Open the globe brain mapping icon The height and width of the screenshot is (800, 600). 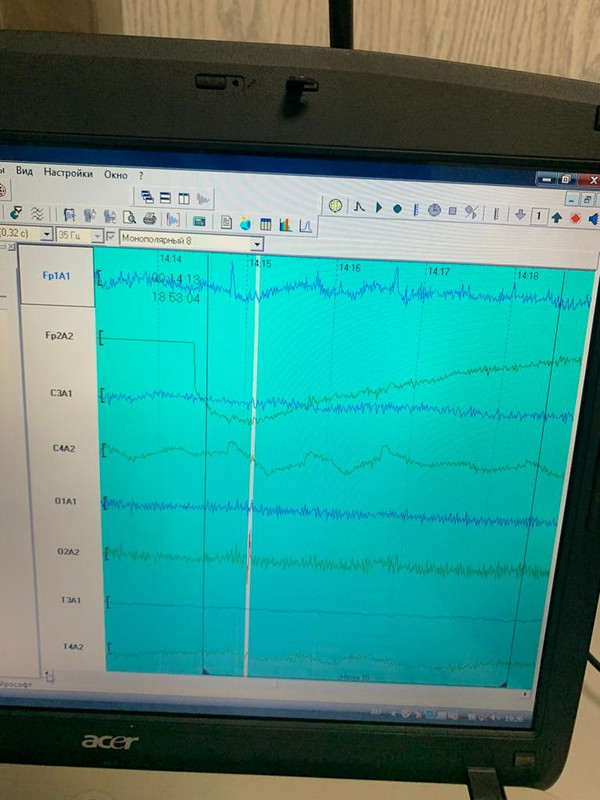click(x=245, y=223)
